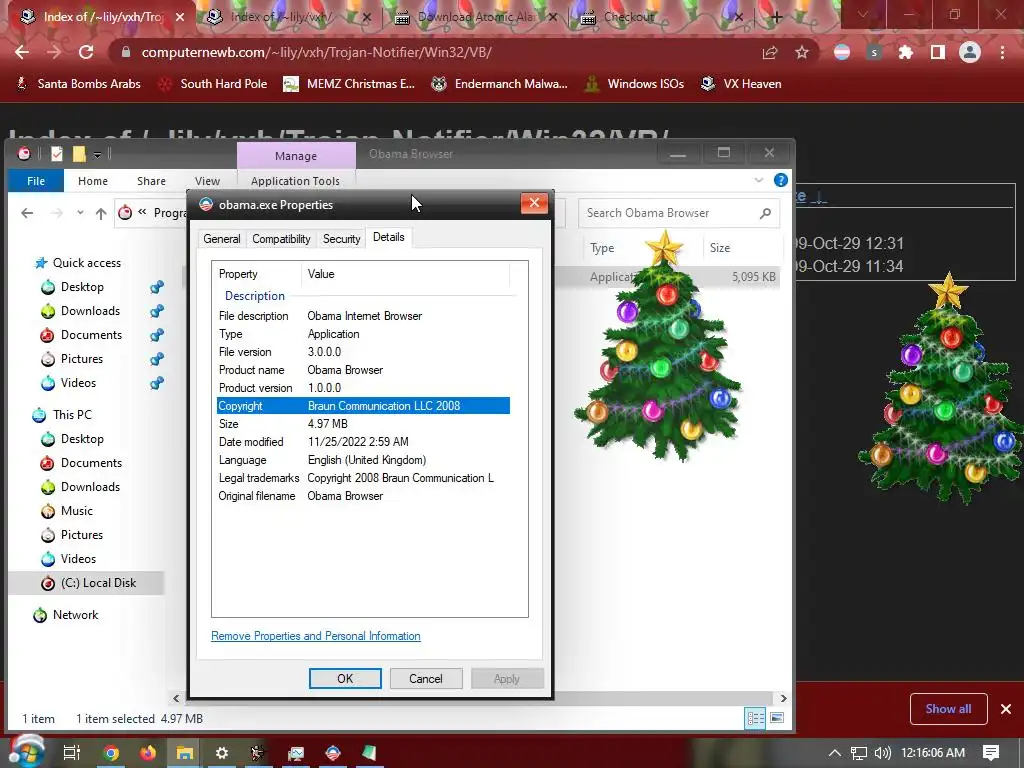This screenshot has width=1024, height=768.
Task: Open the Windows ISOs bookmark
Action: [x=634, y=84]
